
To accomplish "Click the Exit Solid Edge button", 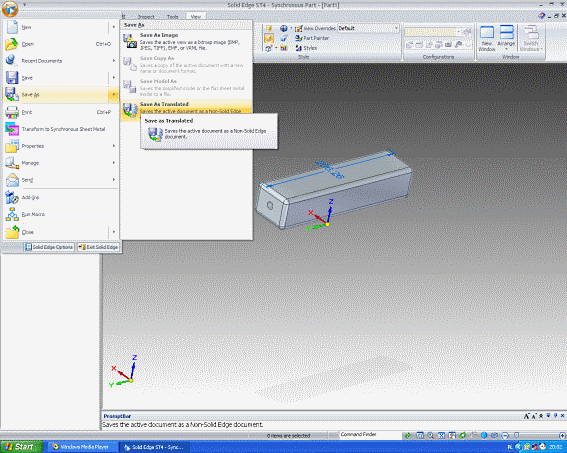I will [x=98, y=247].
